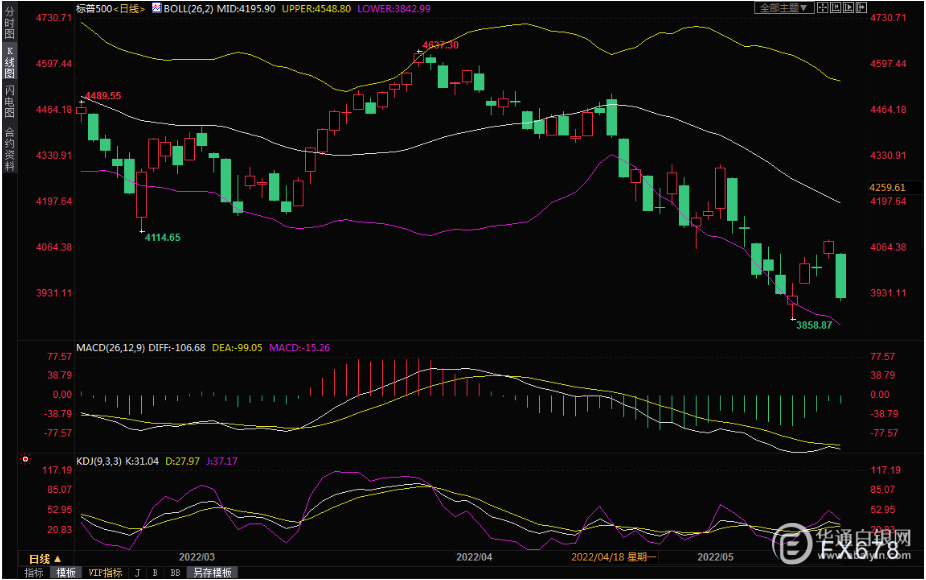Click the KDJ(9,3,3) indicator label

point(99,461)
